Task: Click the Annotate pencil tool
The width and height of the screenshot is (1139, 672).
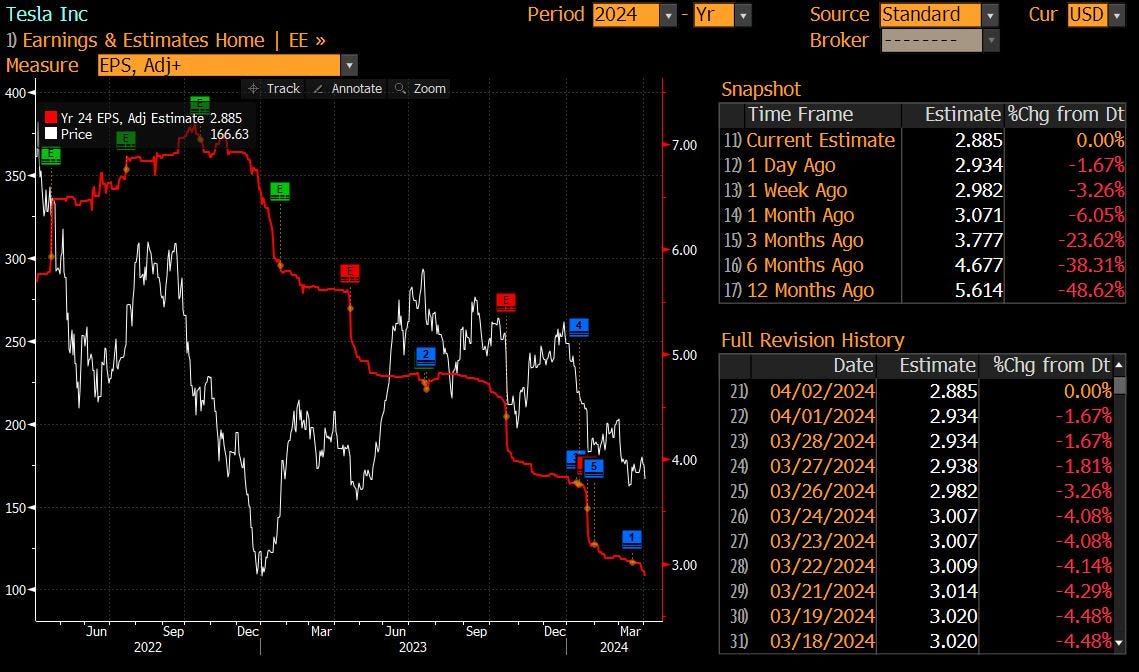Action: (x=347, y=89)
